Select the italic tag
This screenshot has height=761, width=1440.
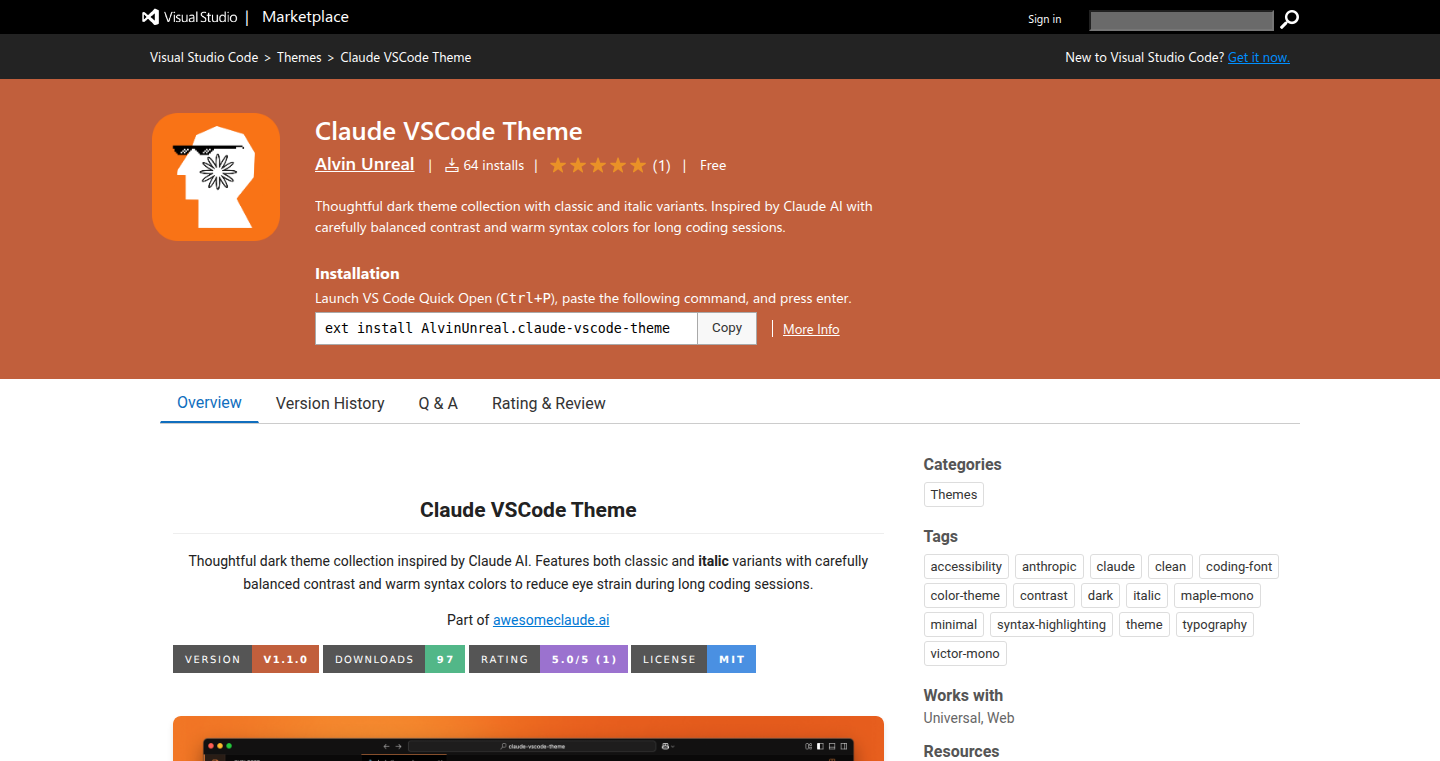[x=1147, y=595]
